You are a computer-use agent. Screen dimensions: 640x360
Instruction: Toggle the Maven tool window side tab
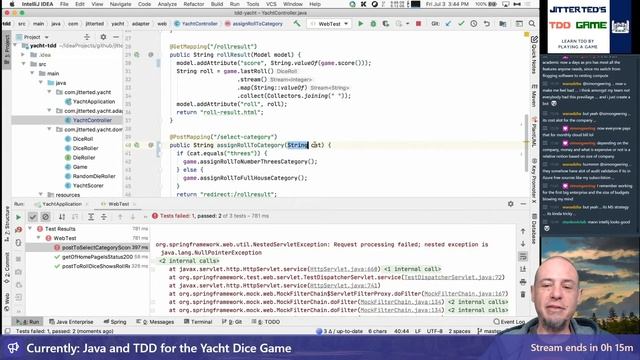[534, 96]
